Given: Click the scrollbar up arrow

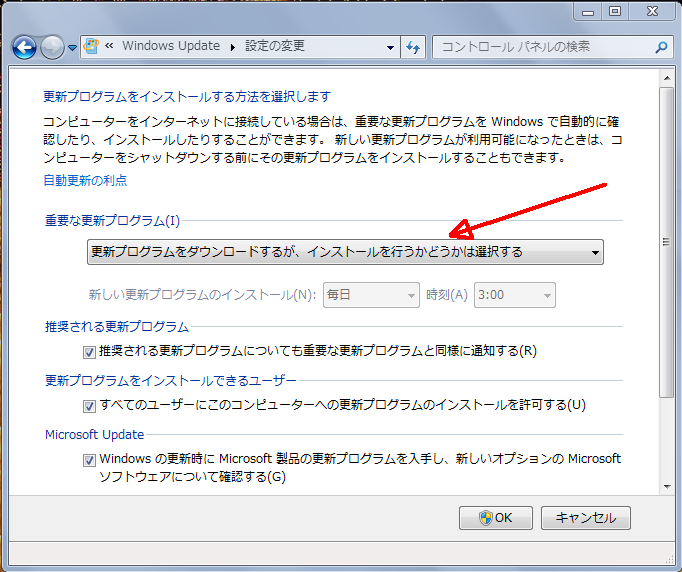Looking at the screenshot, I should [x=667, y=78].
